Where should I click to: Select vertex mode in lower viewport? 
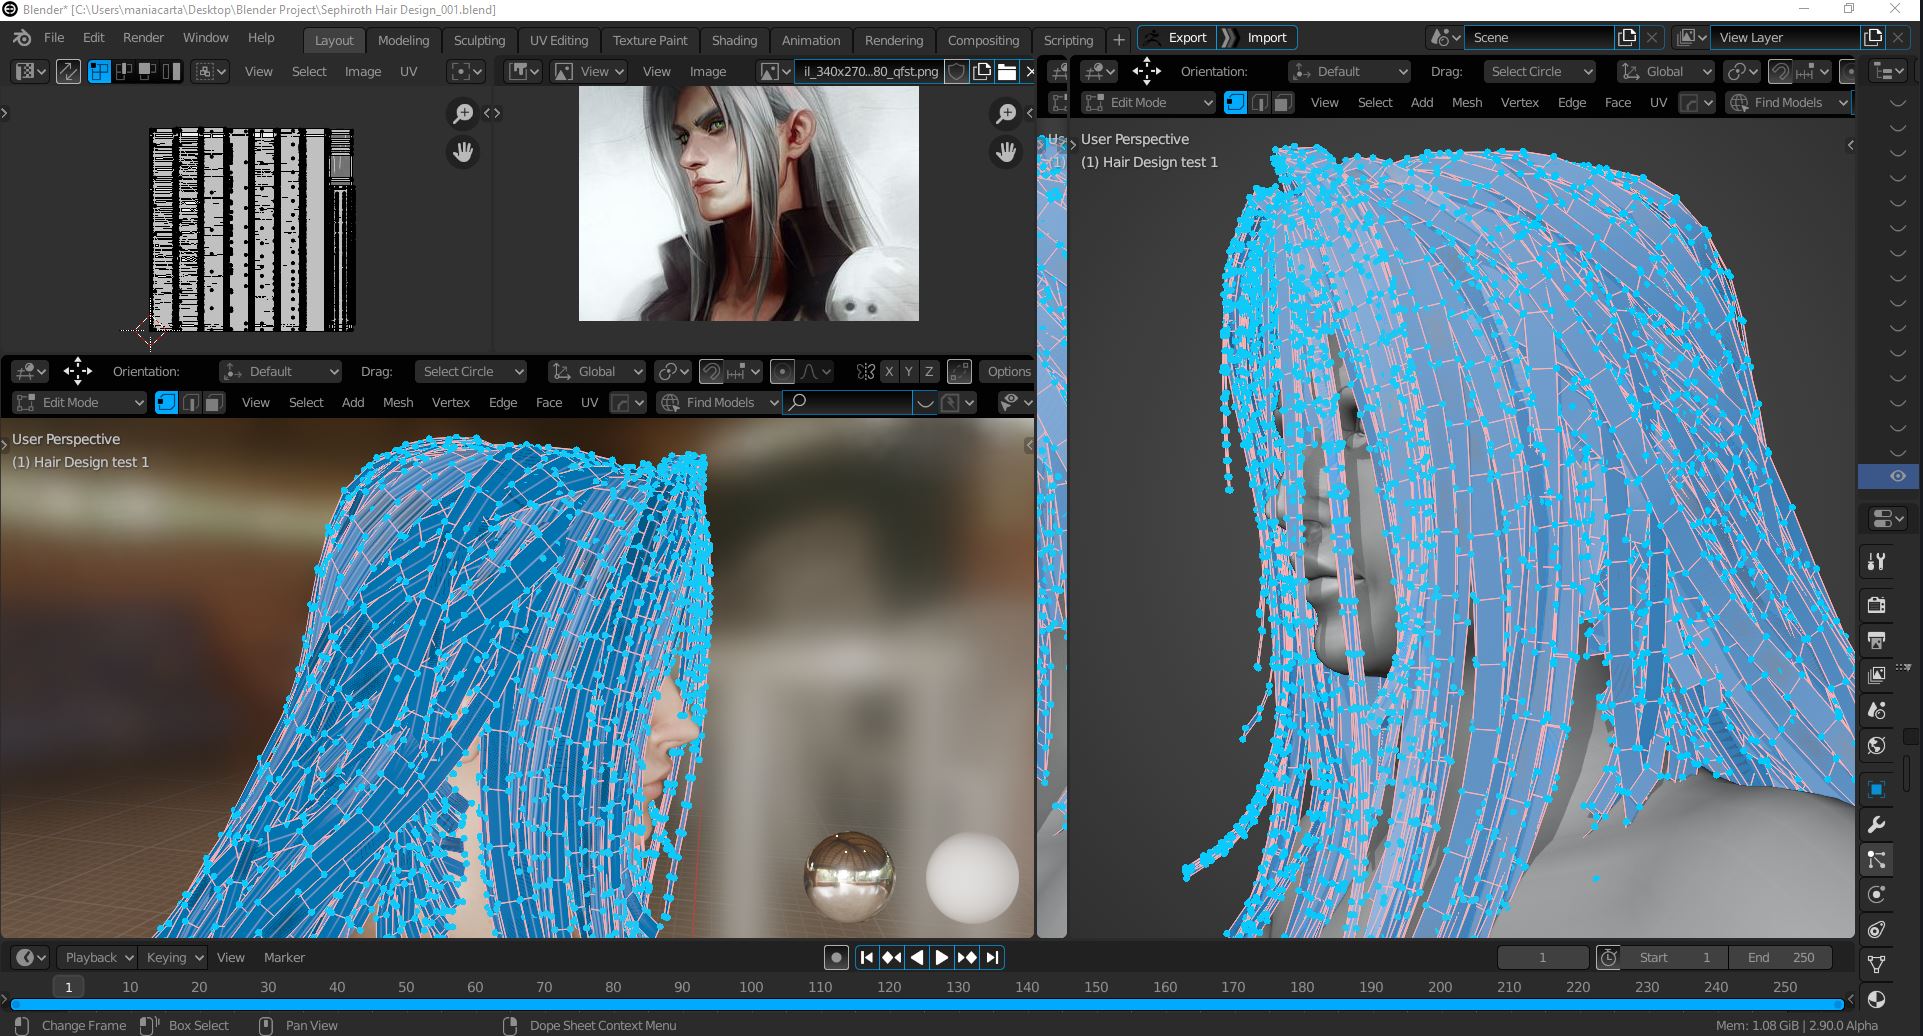point(167,402)
